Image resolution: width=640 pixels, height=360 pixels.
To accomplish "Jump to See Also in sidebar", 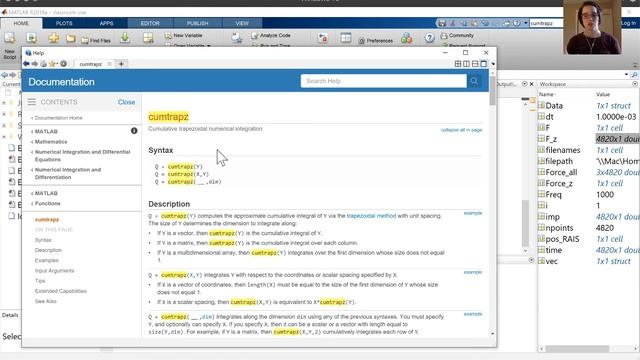I will (x=45, y=301).
